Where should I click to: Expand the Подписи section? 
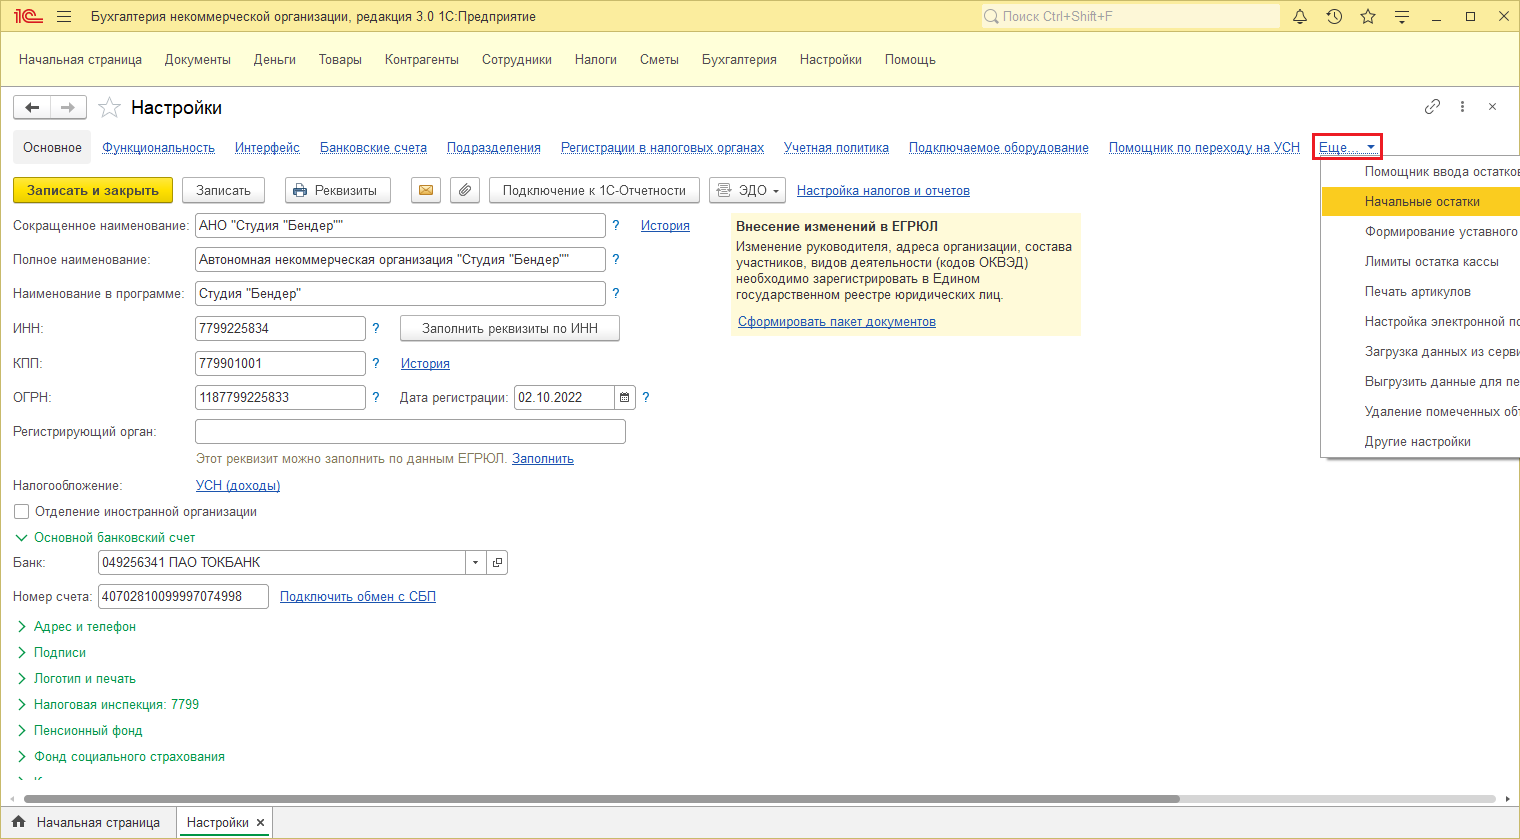point(51,652)
